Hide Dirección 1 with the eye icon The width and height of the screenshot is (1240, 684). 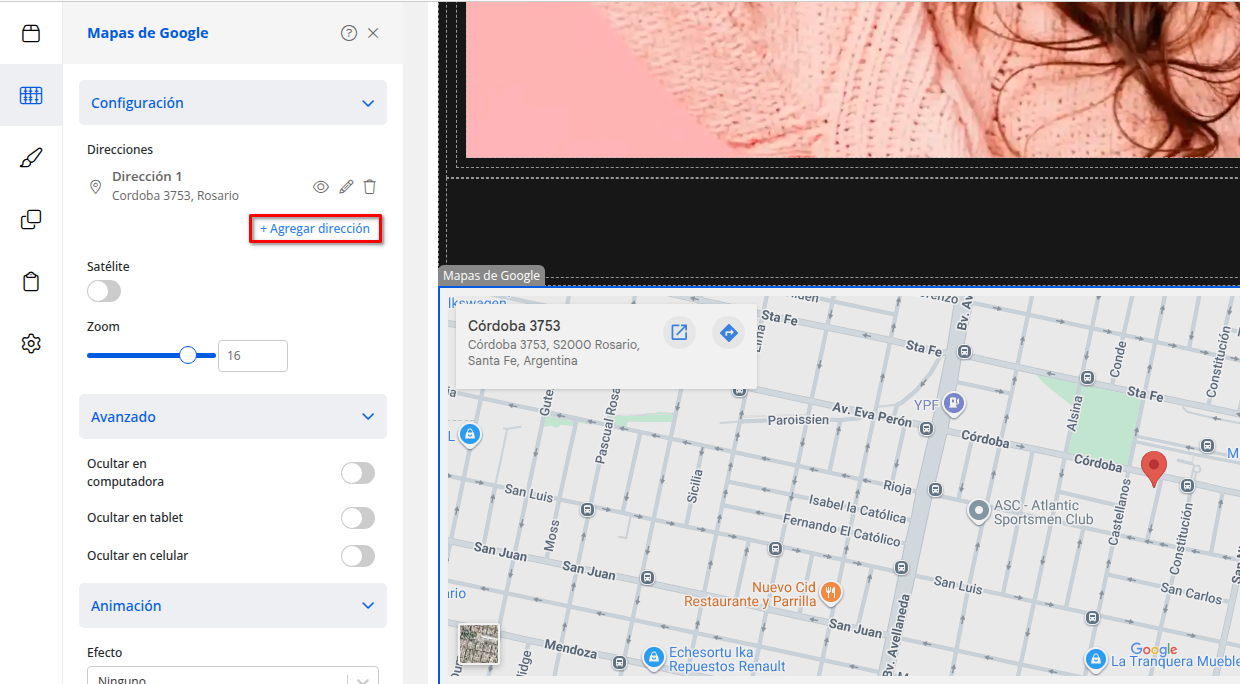click(321, 186)
